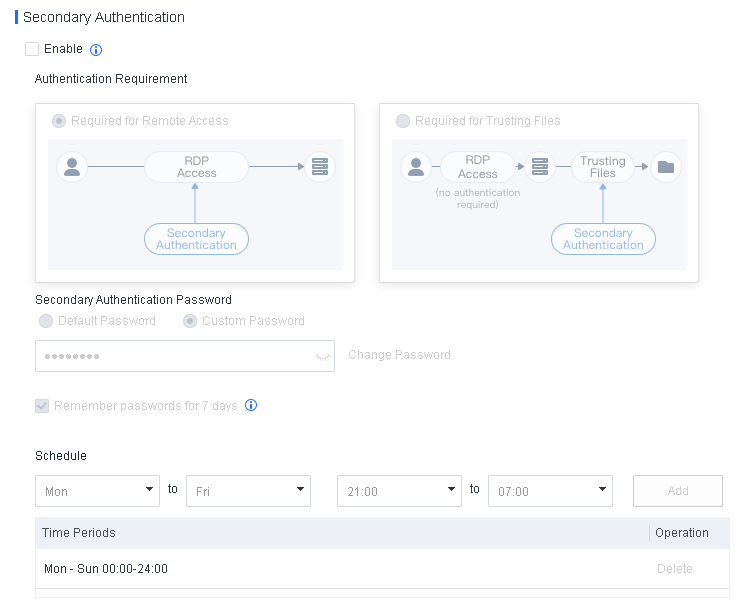Choose Custom Password radio button

(x=190, y=321)
